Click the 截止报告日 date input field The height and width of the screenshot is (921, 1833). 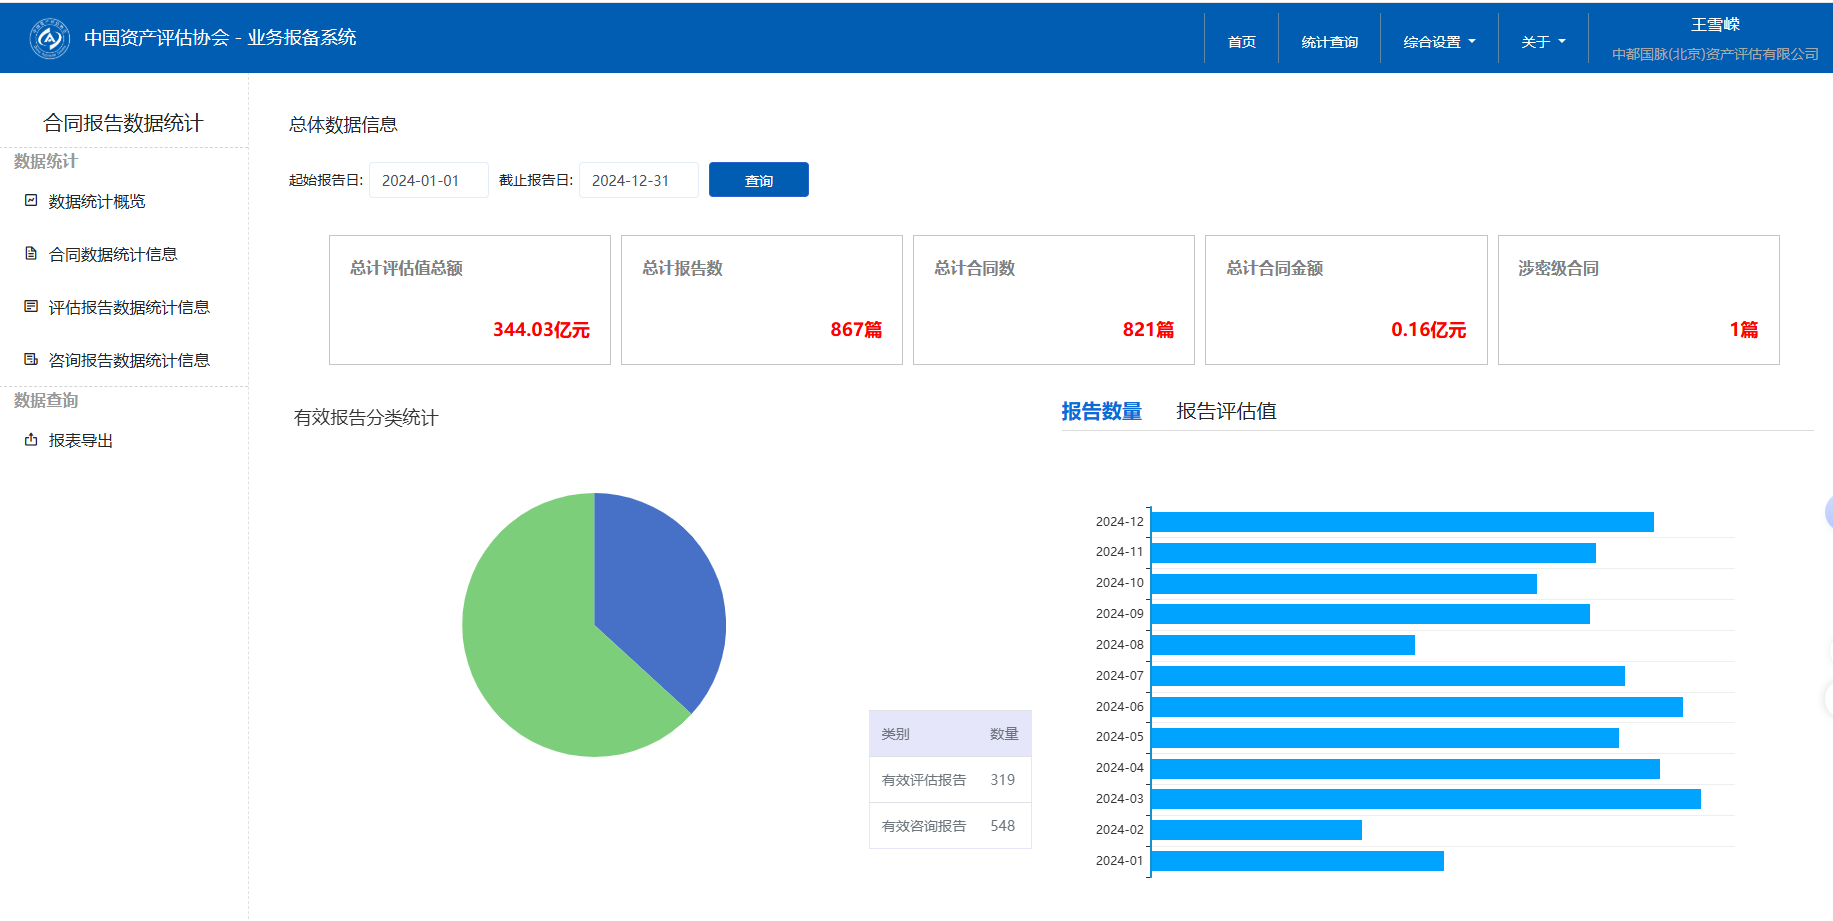[x=638, y=181]
